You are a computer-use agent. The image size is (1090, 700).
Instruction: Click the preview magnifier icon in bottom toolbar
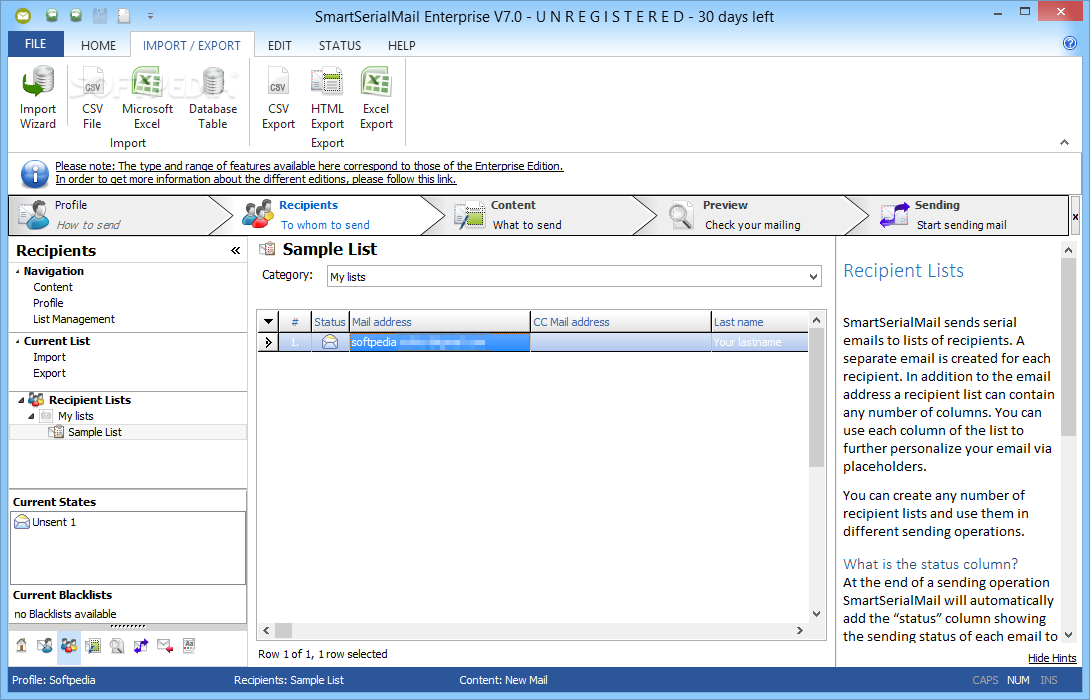[x=117, y=646]
